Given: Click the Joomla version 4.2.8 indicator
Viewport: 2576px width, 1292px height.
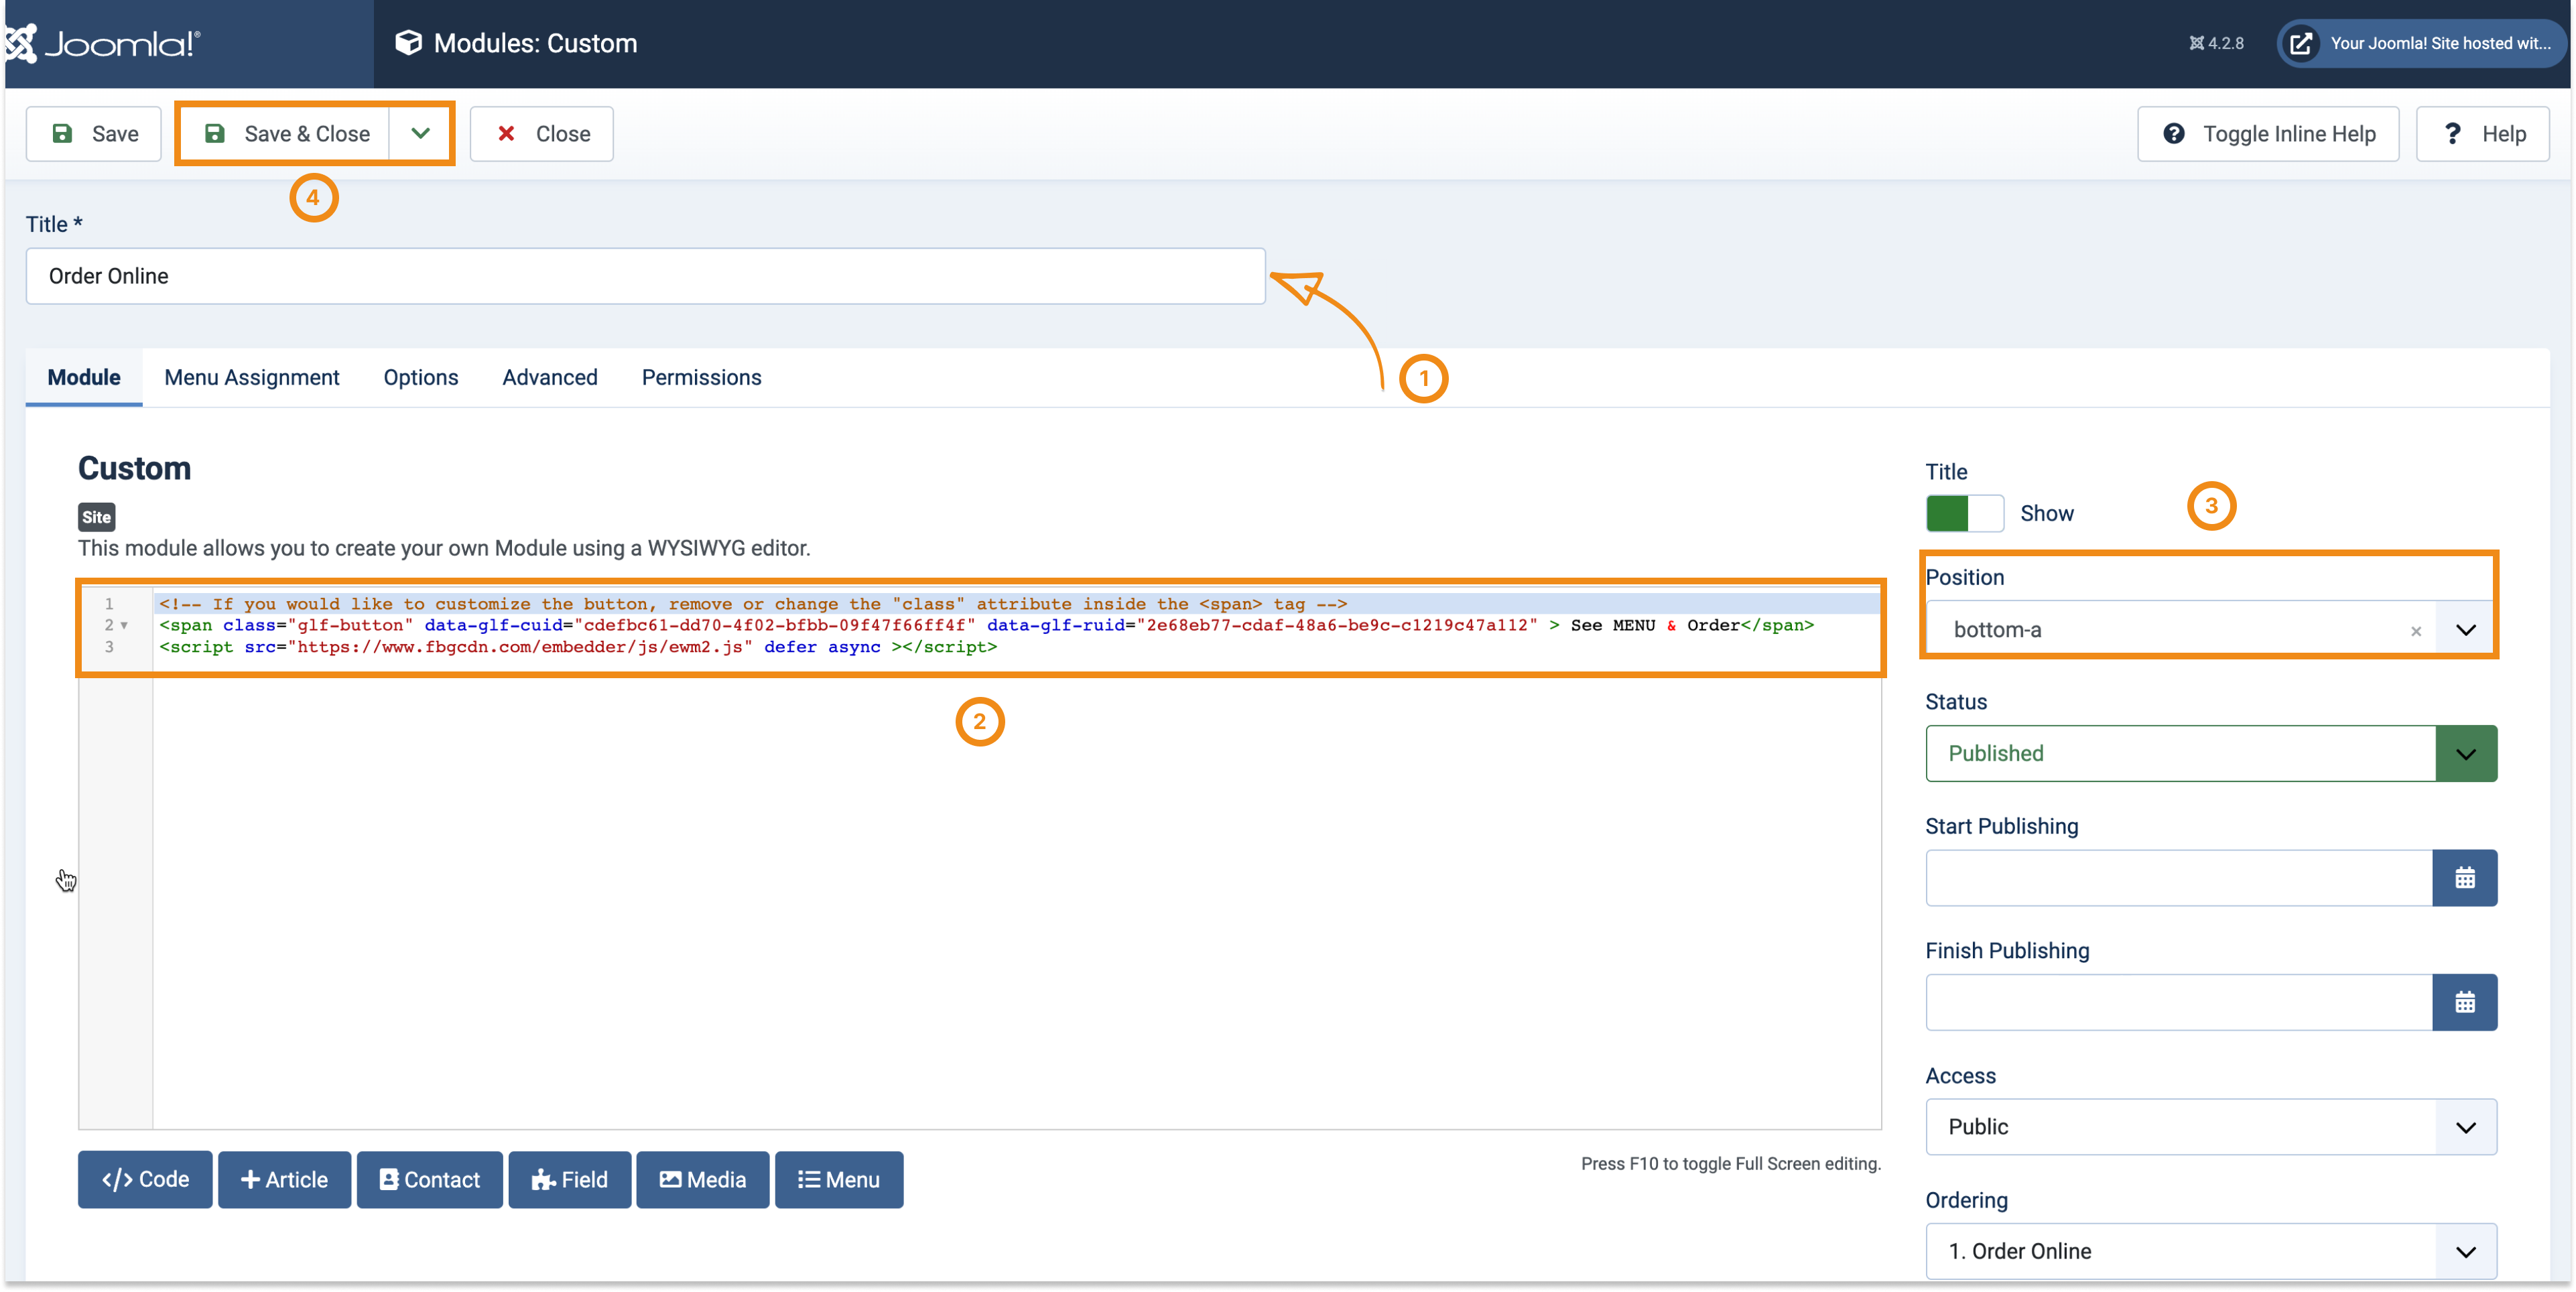Looking at the screenshot, I should coord(2216,43).
